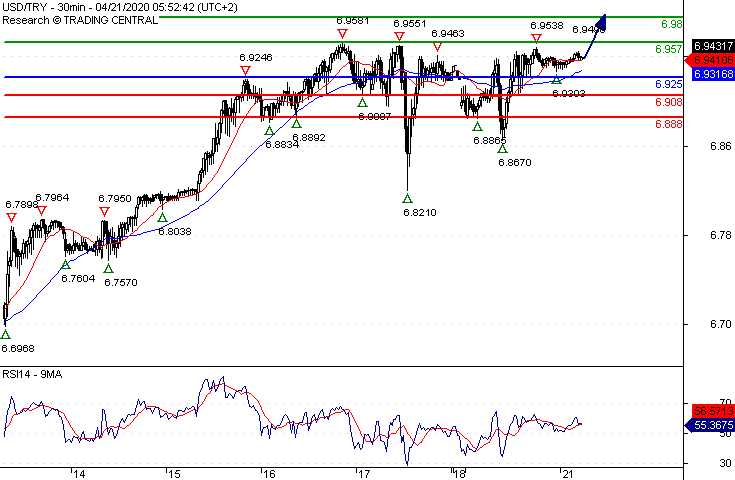Screen dimensions: 735x480
Task: Click the 6.8038 swing low label
Action: point(174,232)
